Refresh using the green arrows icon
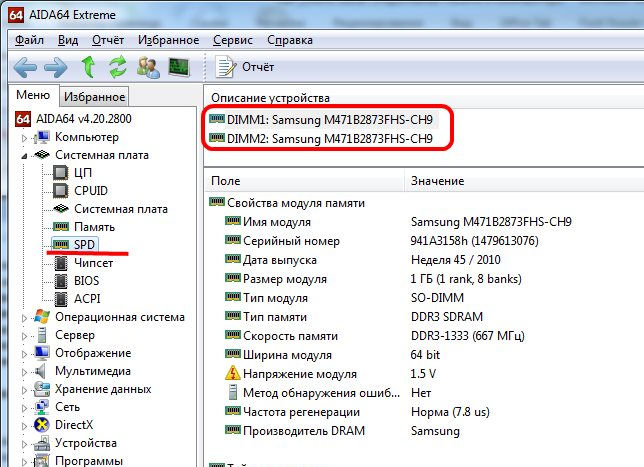Screen dimensions: 644x467 coord(118,67)
